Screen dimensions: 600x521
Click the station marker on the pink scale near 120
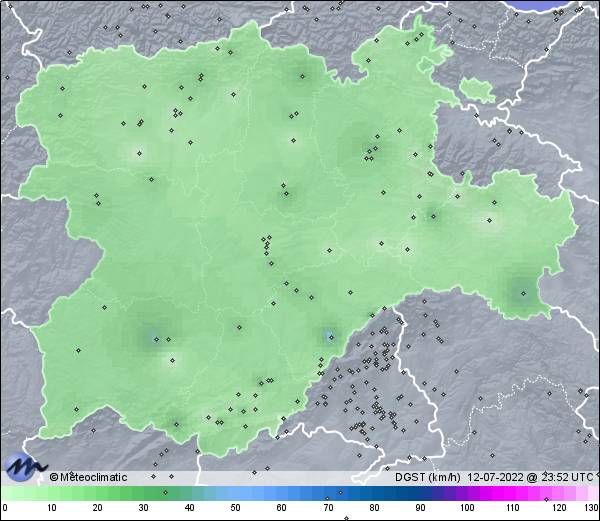pyautogui.click(x=546, y=499)
